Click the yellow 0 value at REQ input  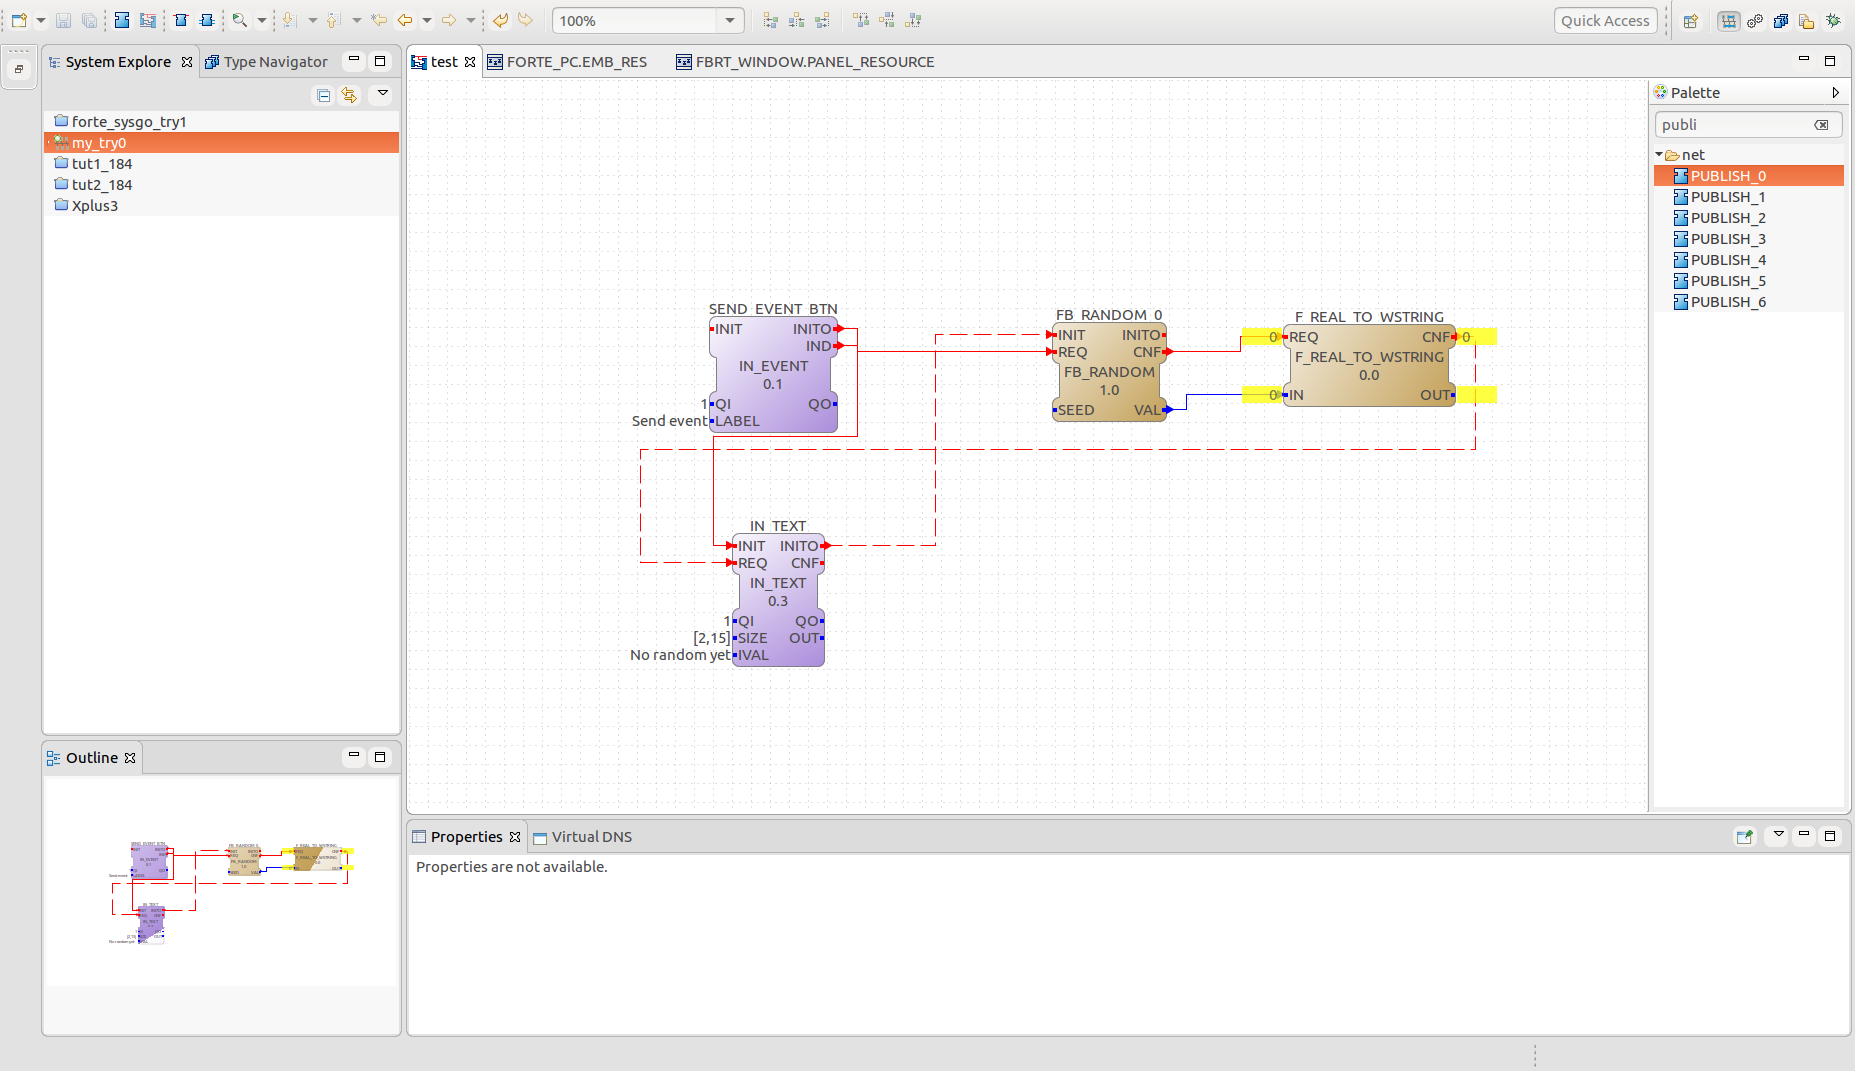pyautogui.click(x=1262, y=337)
